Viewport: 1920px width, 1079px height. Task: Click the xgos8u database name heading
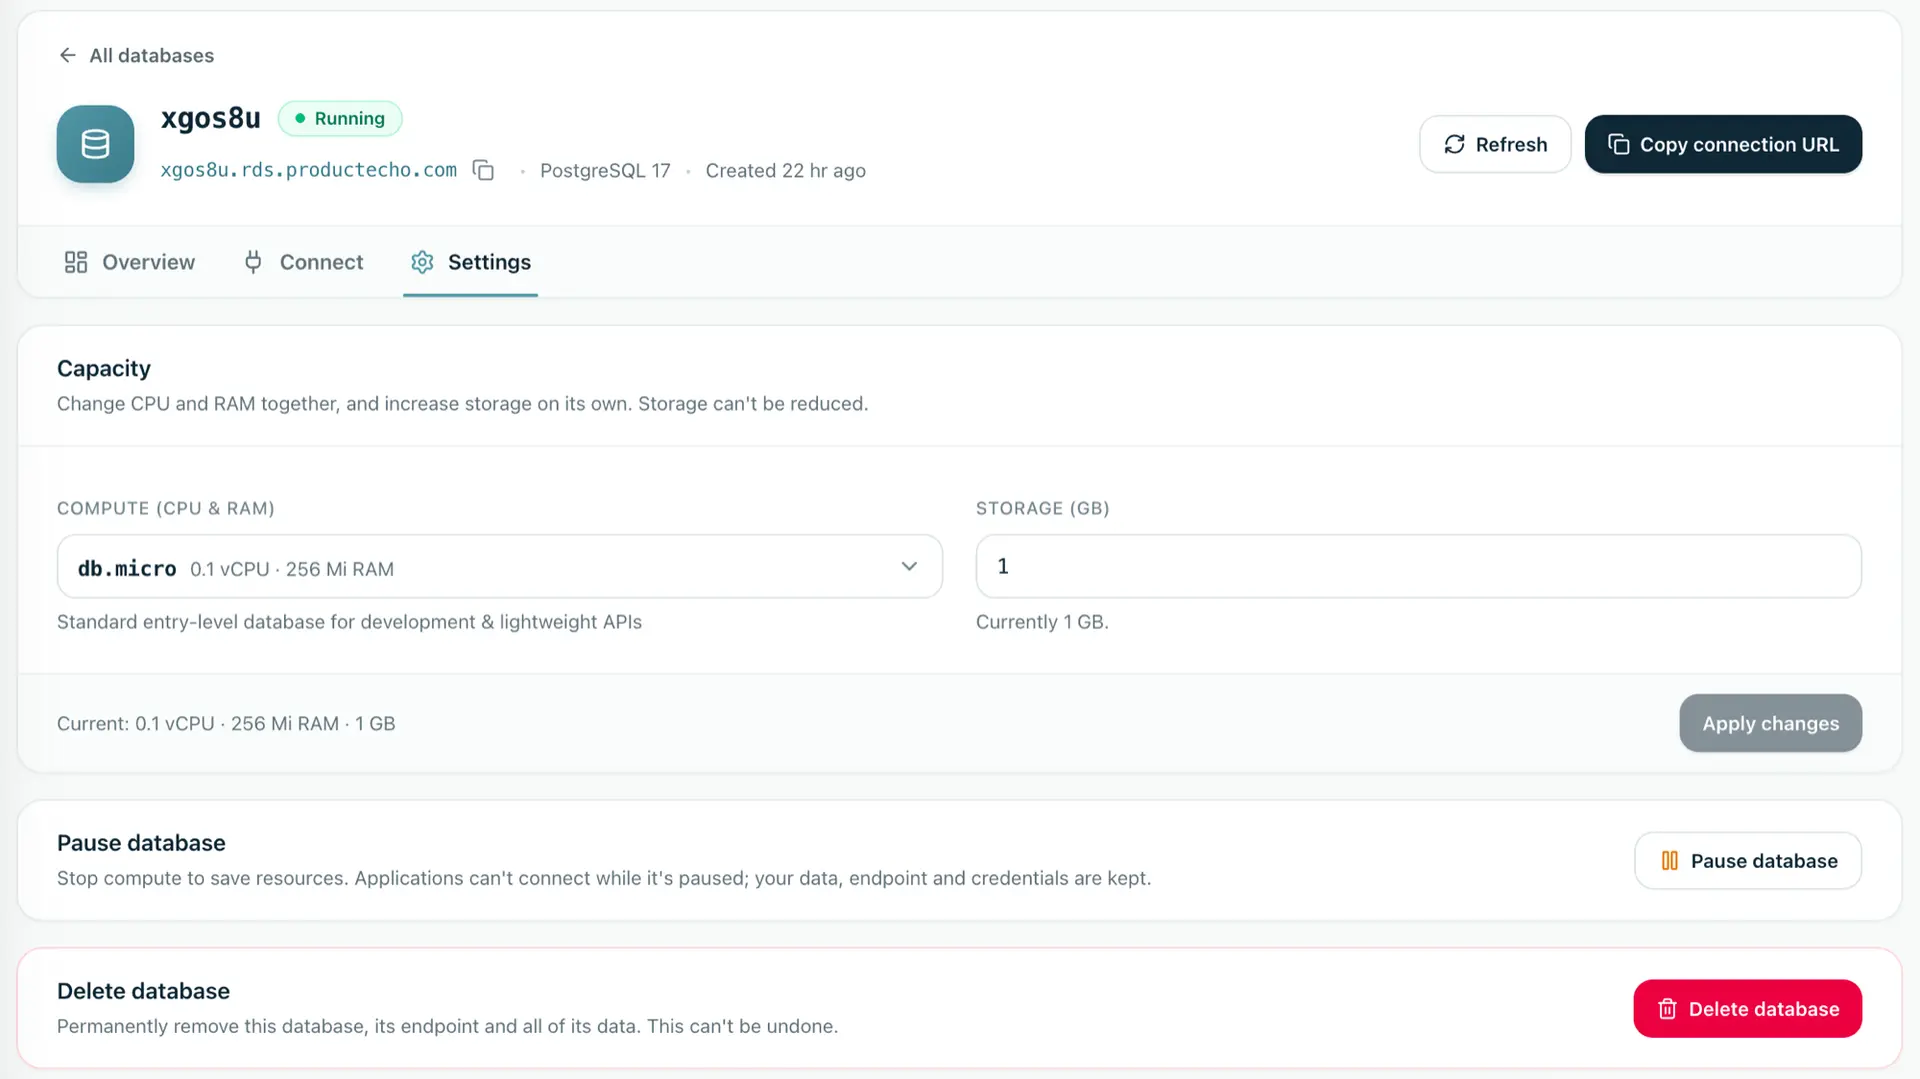pos(210,118)
